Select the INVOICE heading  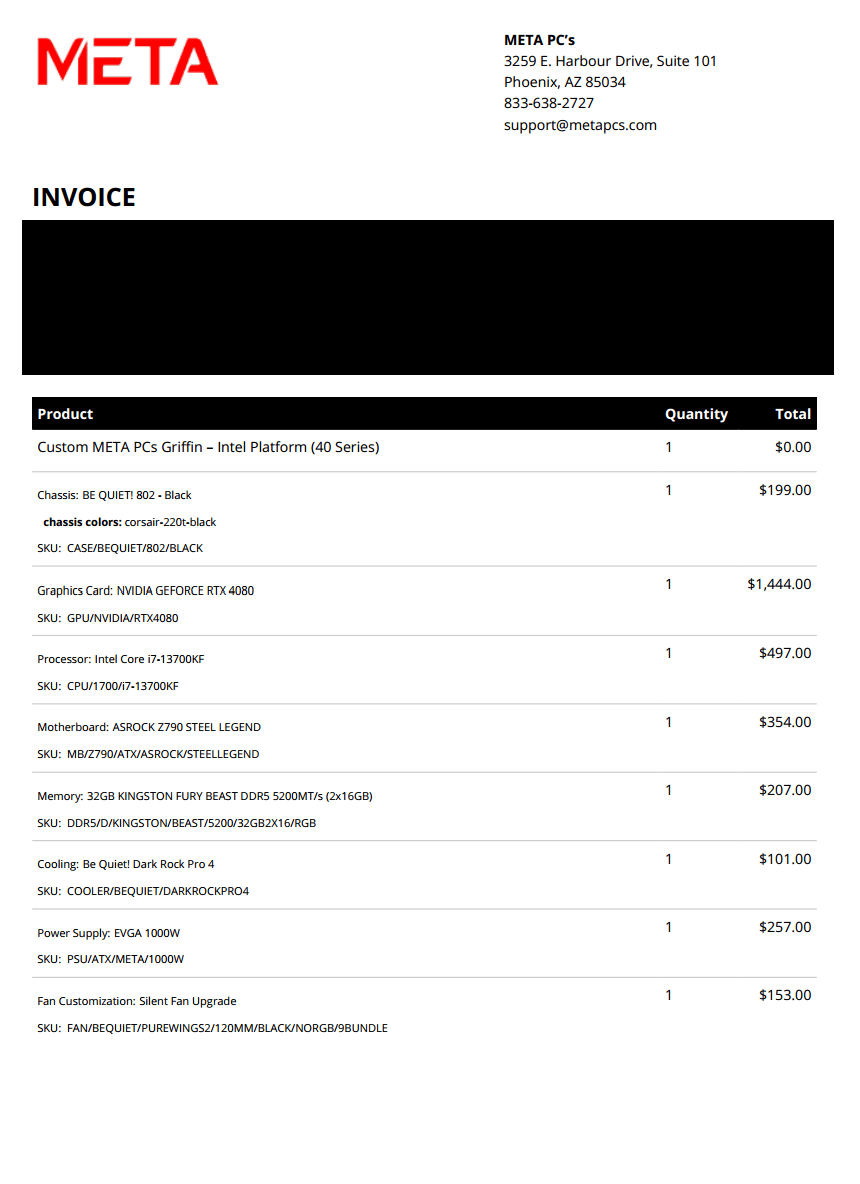point(84,197)
